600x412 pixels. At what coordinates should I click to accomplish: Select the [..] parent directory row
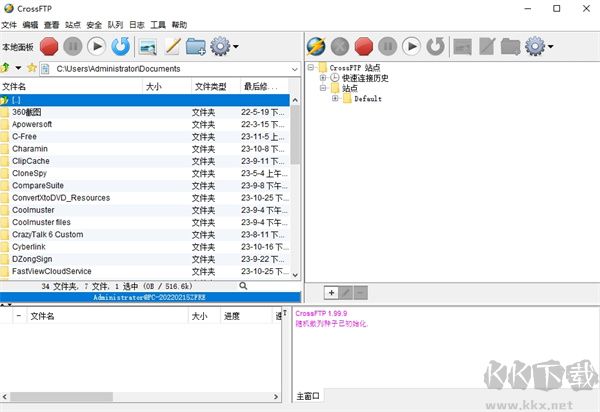[145, 100]
